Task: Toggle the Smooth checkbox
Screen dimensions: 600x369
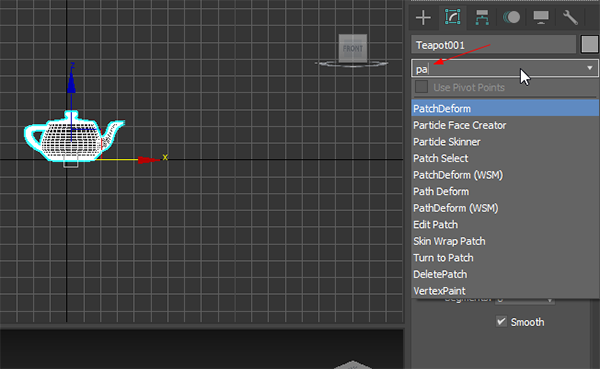Action: [x=501, y=322]
